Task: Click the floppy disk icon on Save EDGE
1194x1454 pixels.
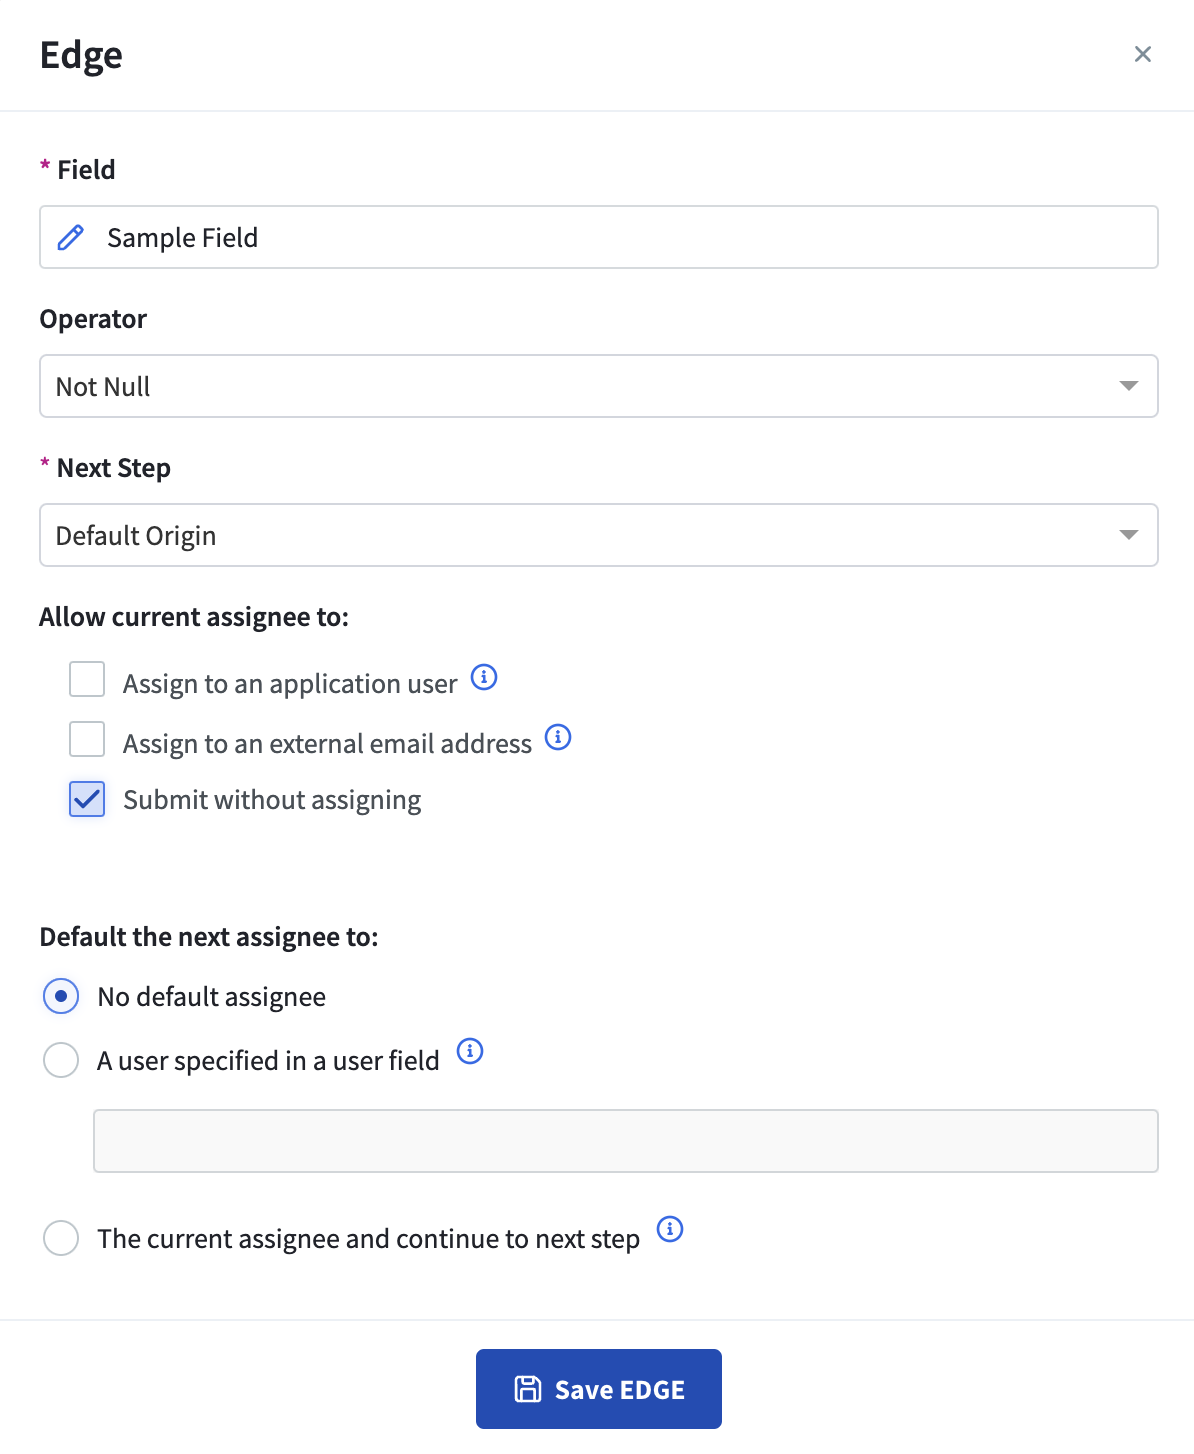Action: (528, 1389)
